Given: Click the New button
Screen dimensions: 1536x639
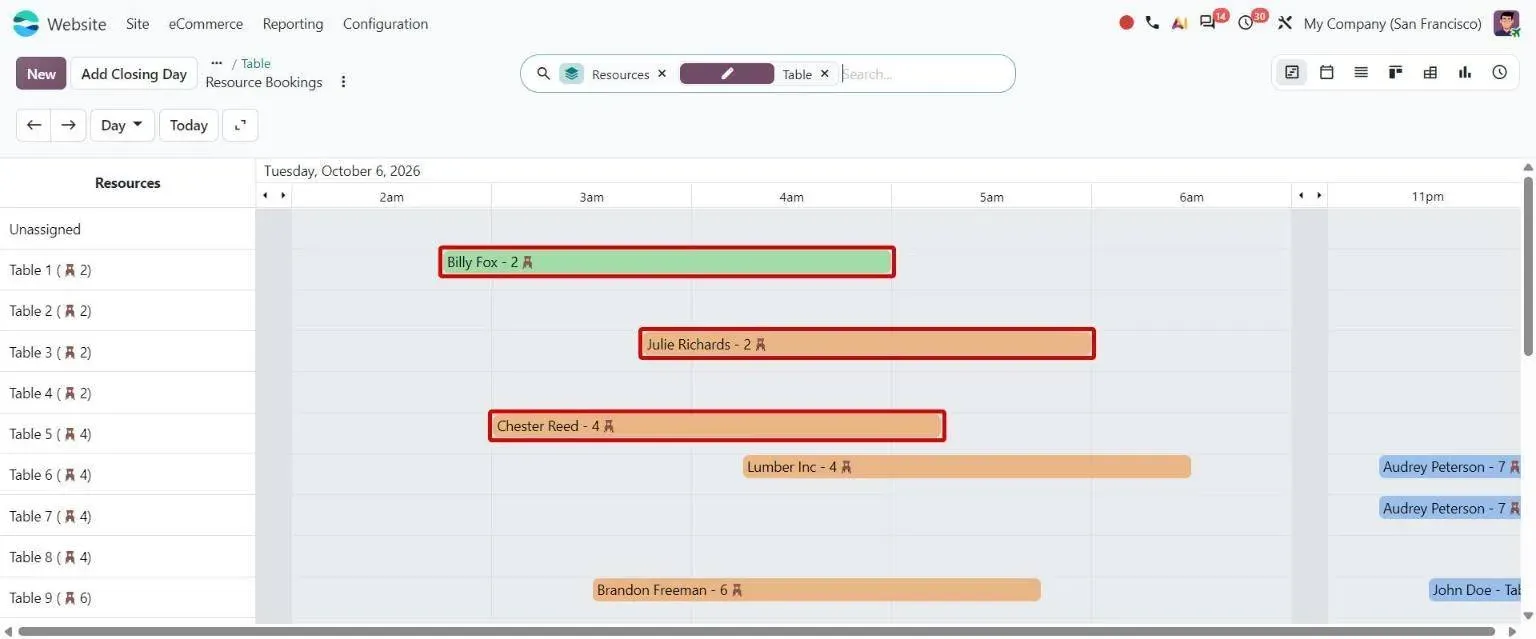Looking at the screenshot, I should (x=41, y=73).
